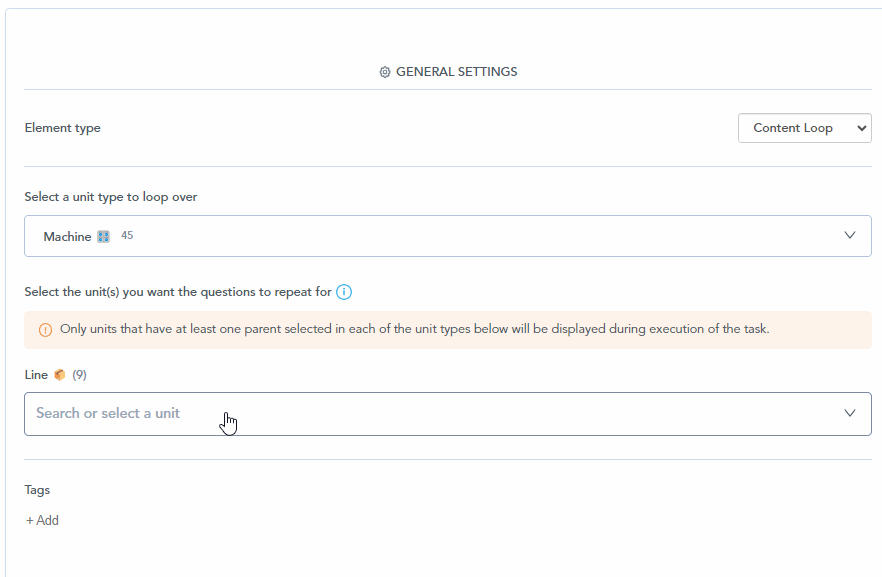Screen dimensions: 882x577
Task: Click the "Select the unit(s) you want" label
Action: (x=178, y=292)
